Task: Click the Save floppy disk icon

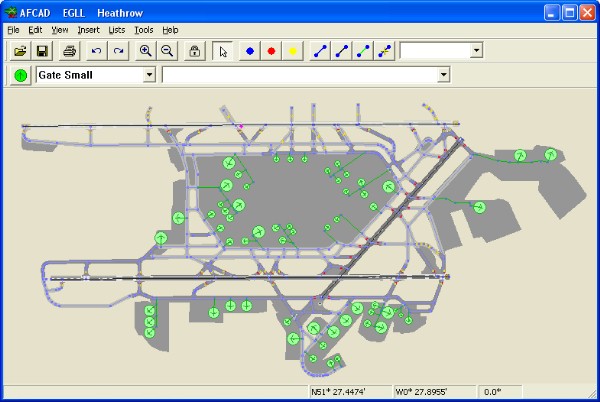Action: (x=42, y=51)
